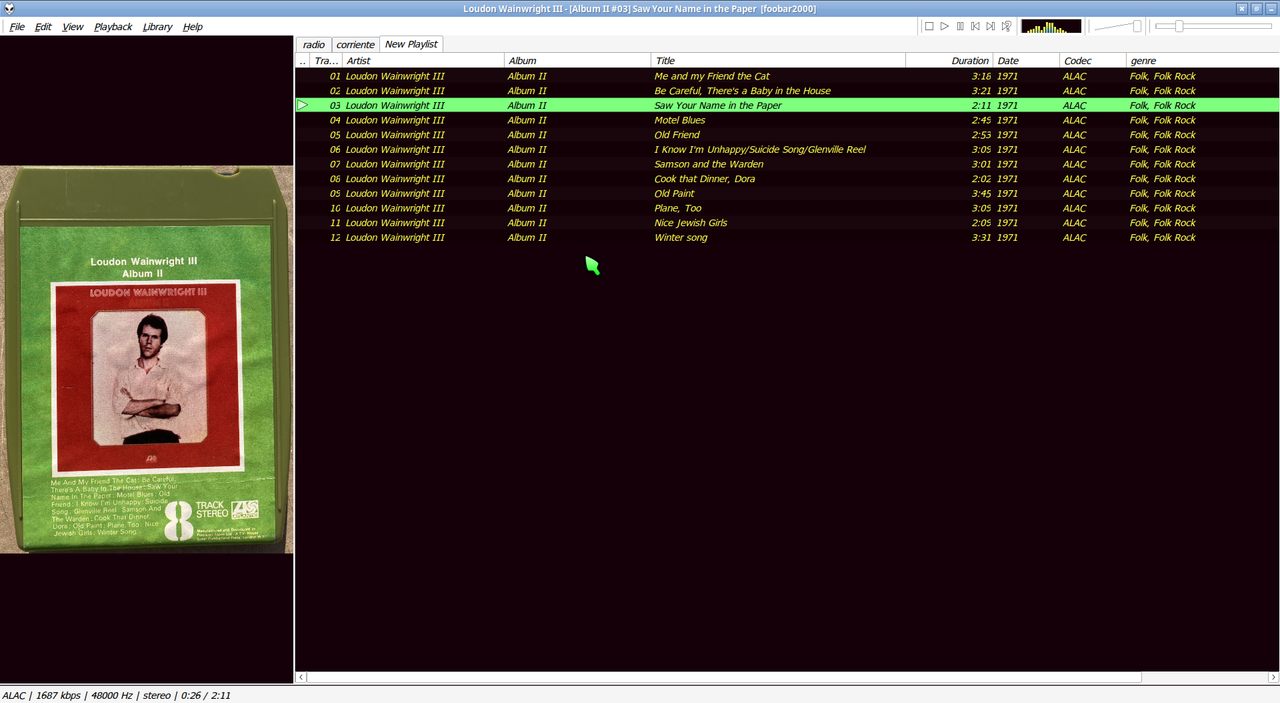Skip to the next track

point(991,26)
